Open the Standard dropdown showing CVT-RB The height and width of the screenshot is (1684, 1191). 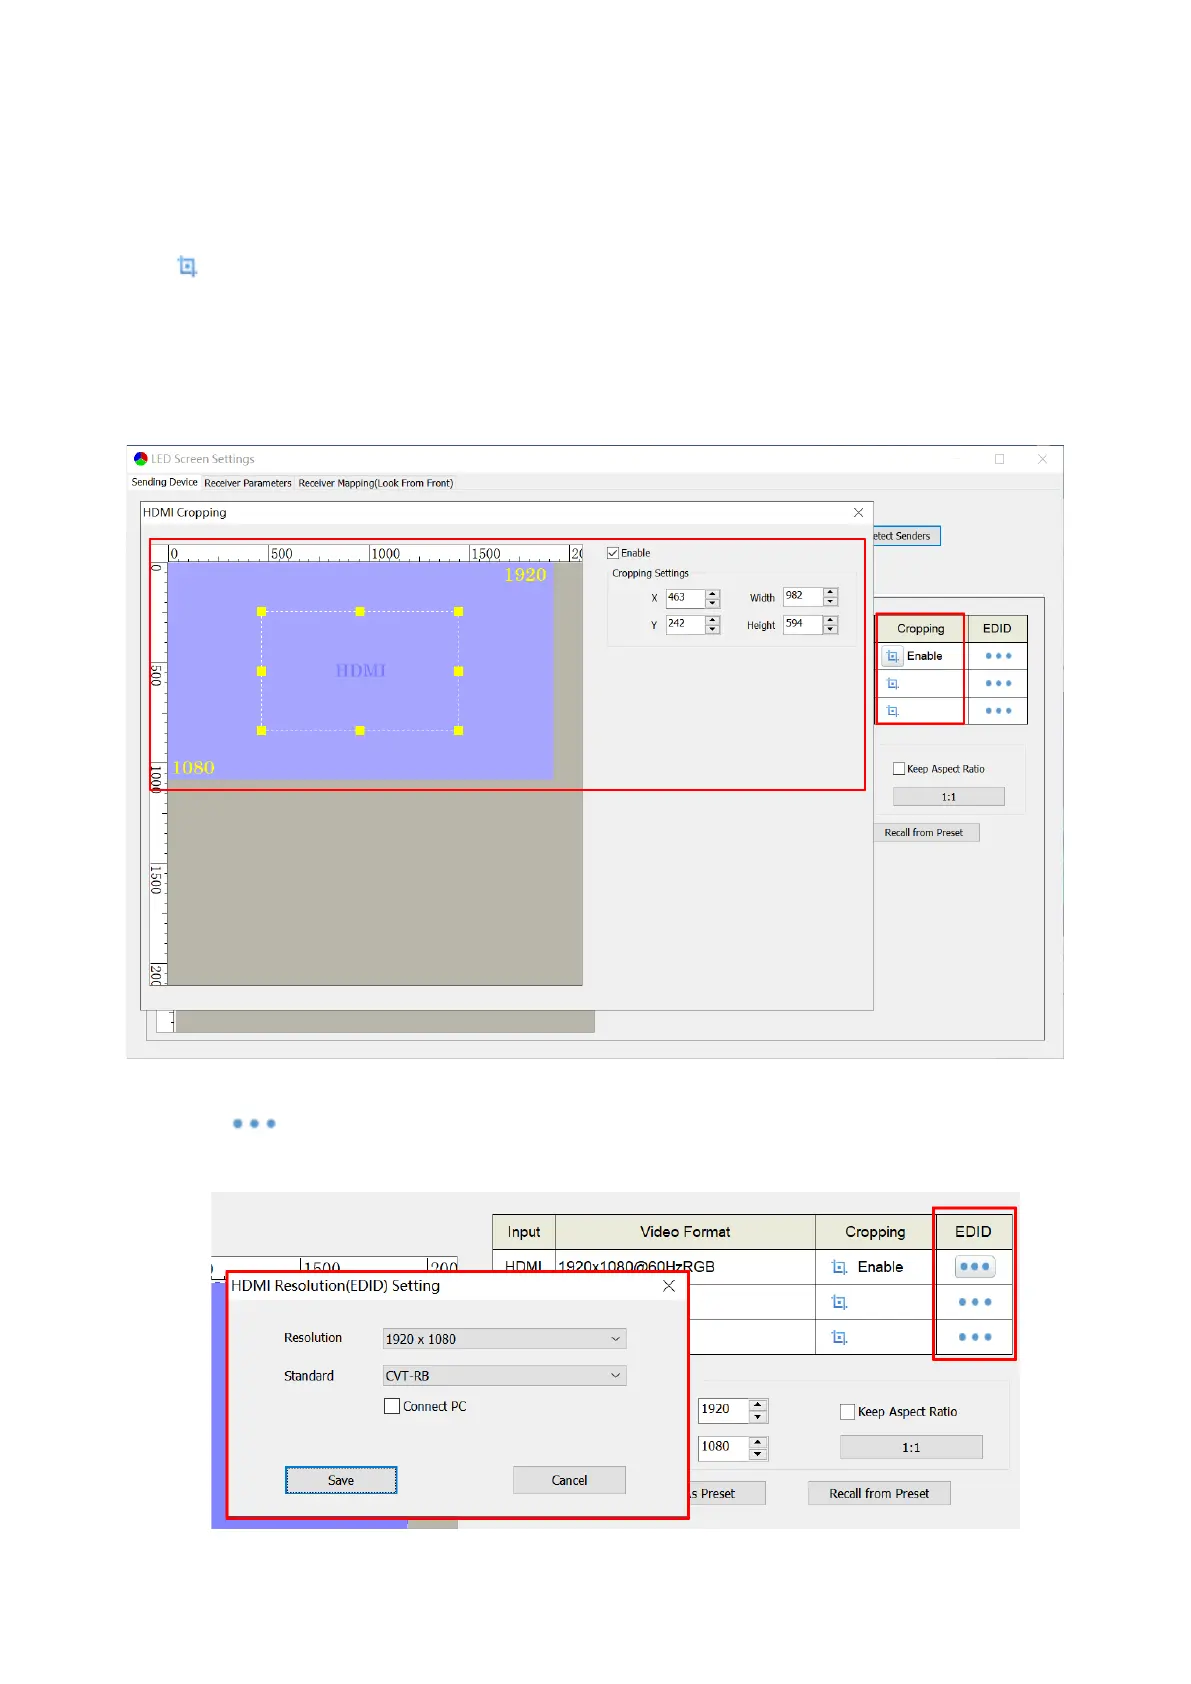point(505,1376)
